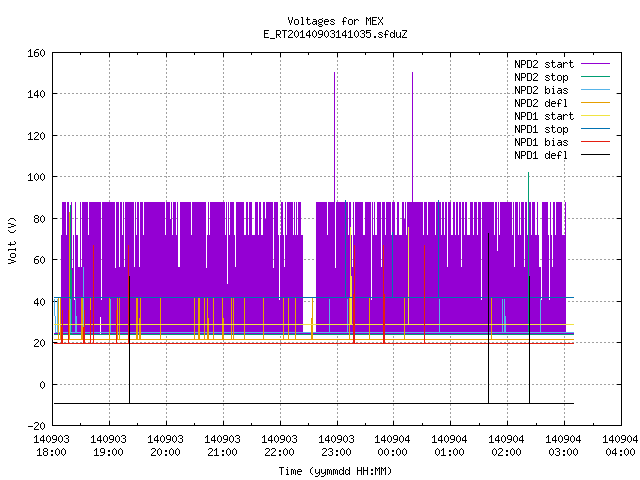Click the red line sample beside NPD1 bias

(x=595, y=142)
